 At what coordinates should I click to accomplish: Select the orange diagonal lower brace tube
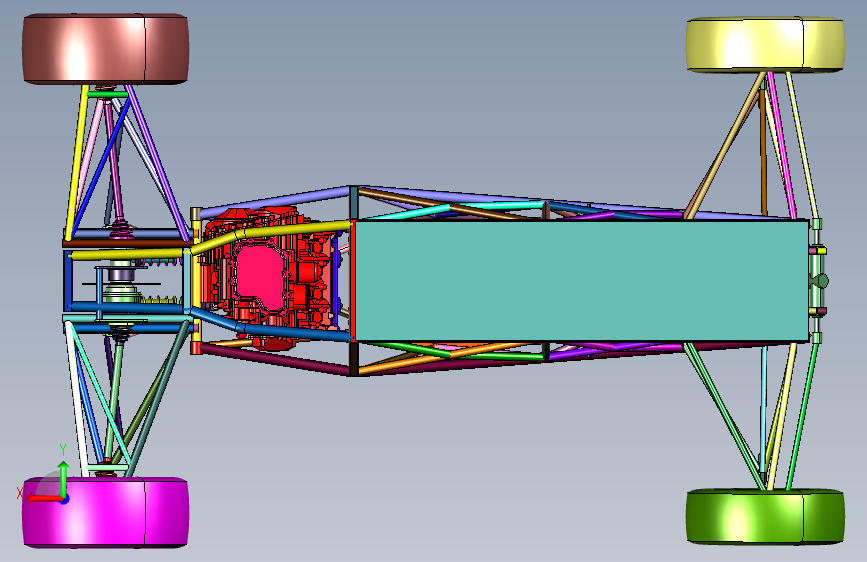pos(442,358)
